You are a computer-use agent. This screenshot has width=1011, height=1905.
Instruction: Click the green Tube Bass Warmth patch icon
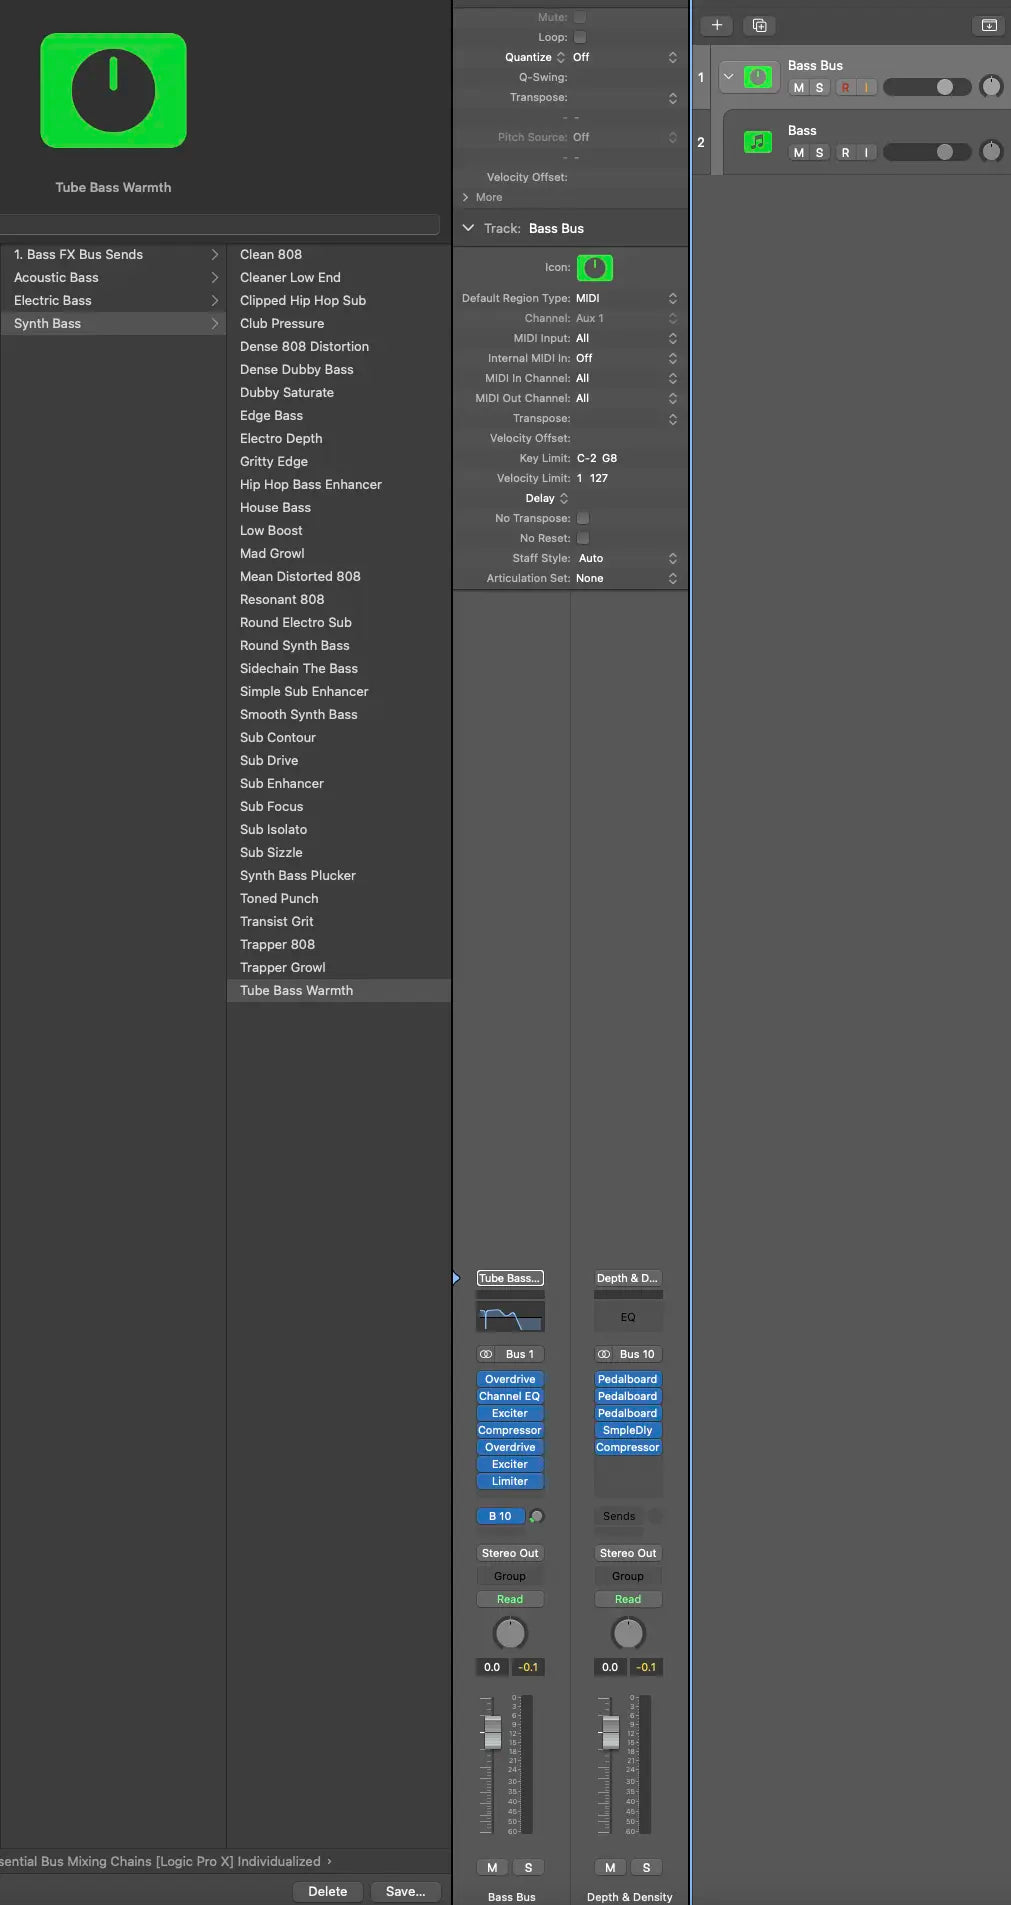tap(113, 91)
